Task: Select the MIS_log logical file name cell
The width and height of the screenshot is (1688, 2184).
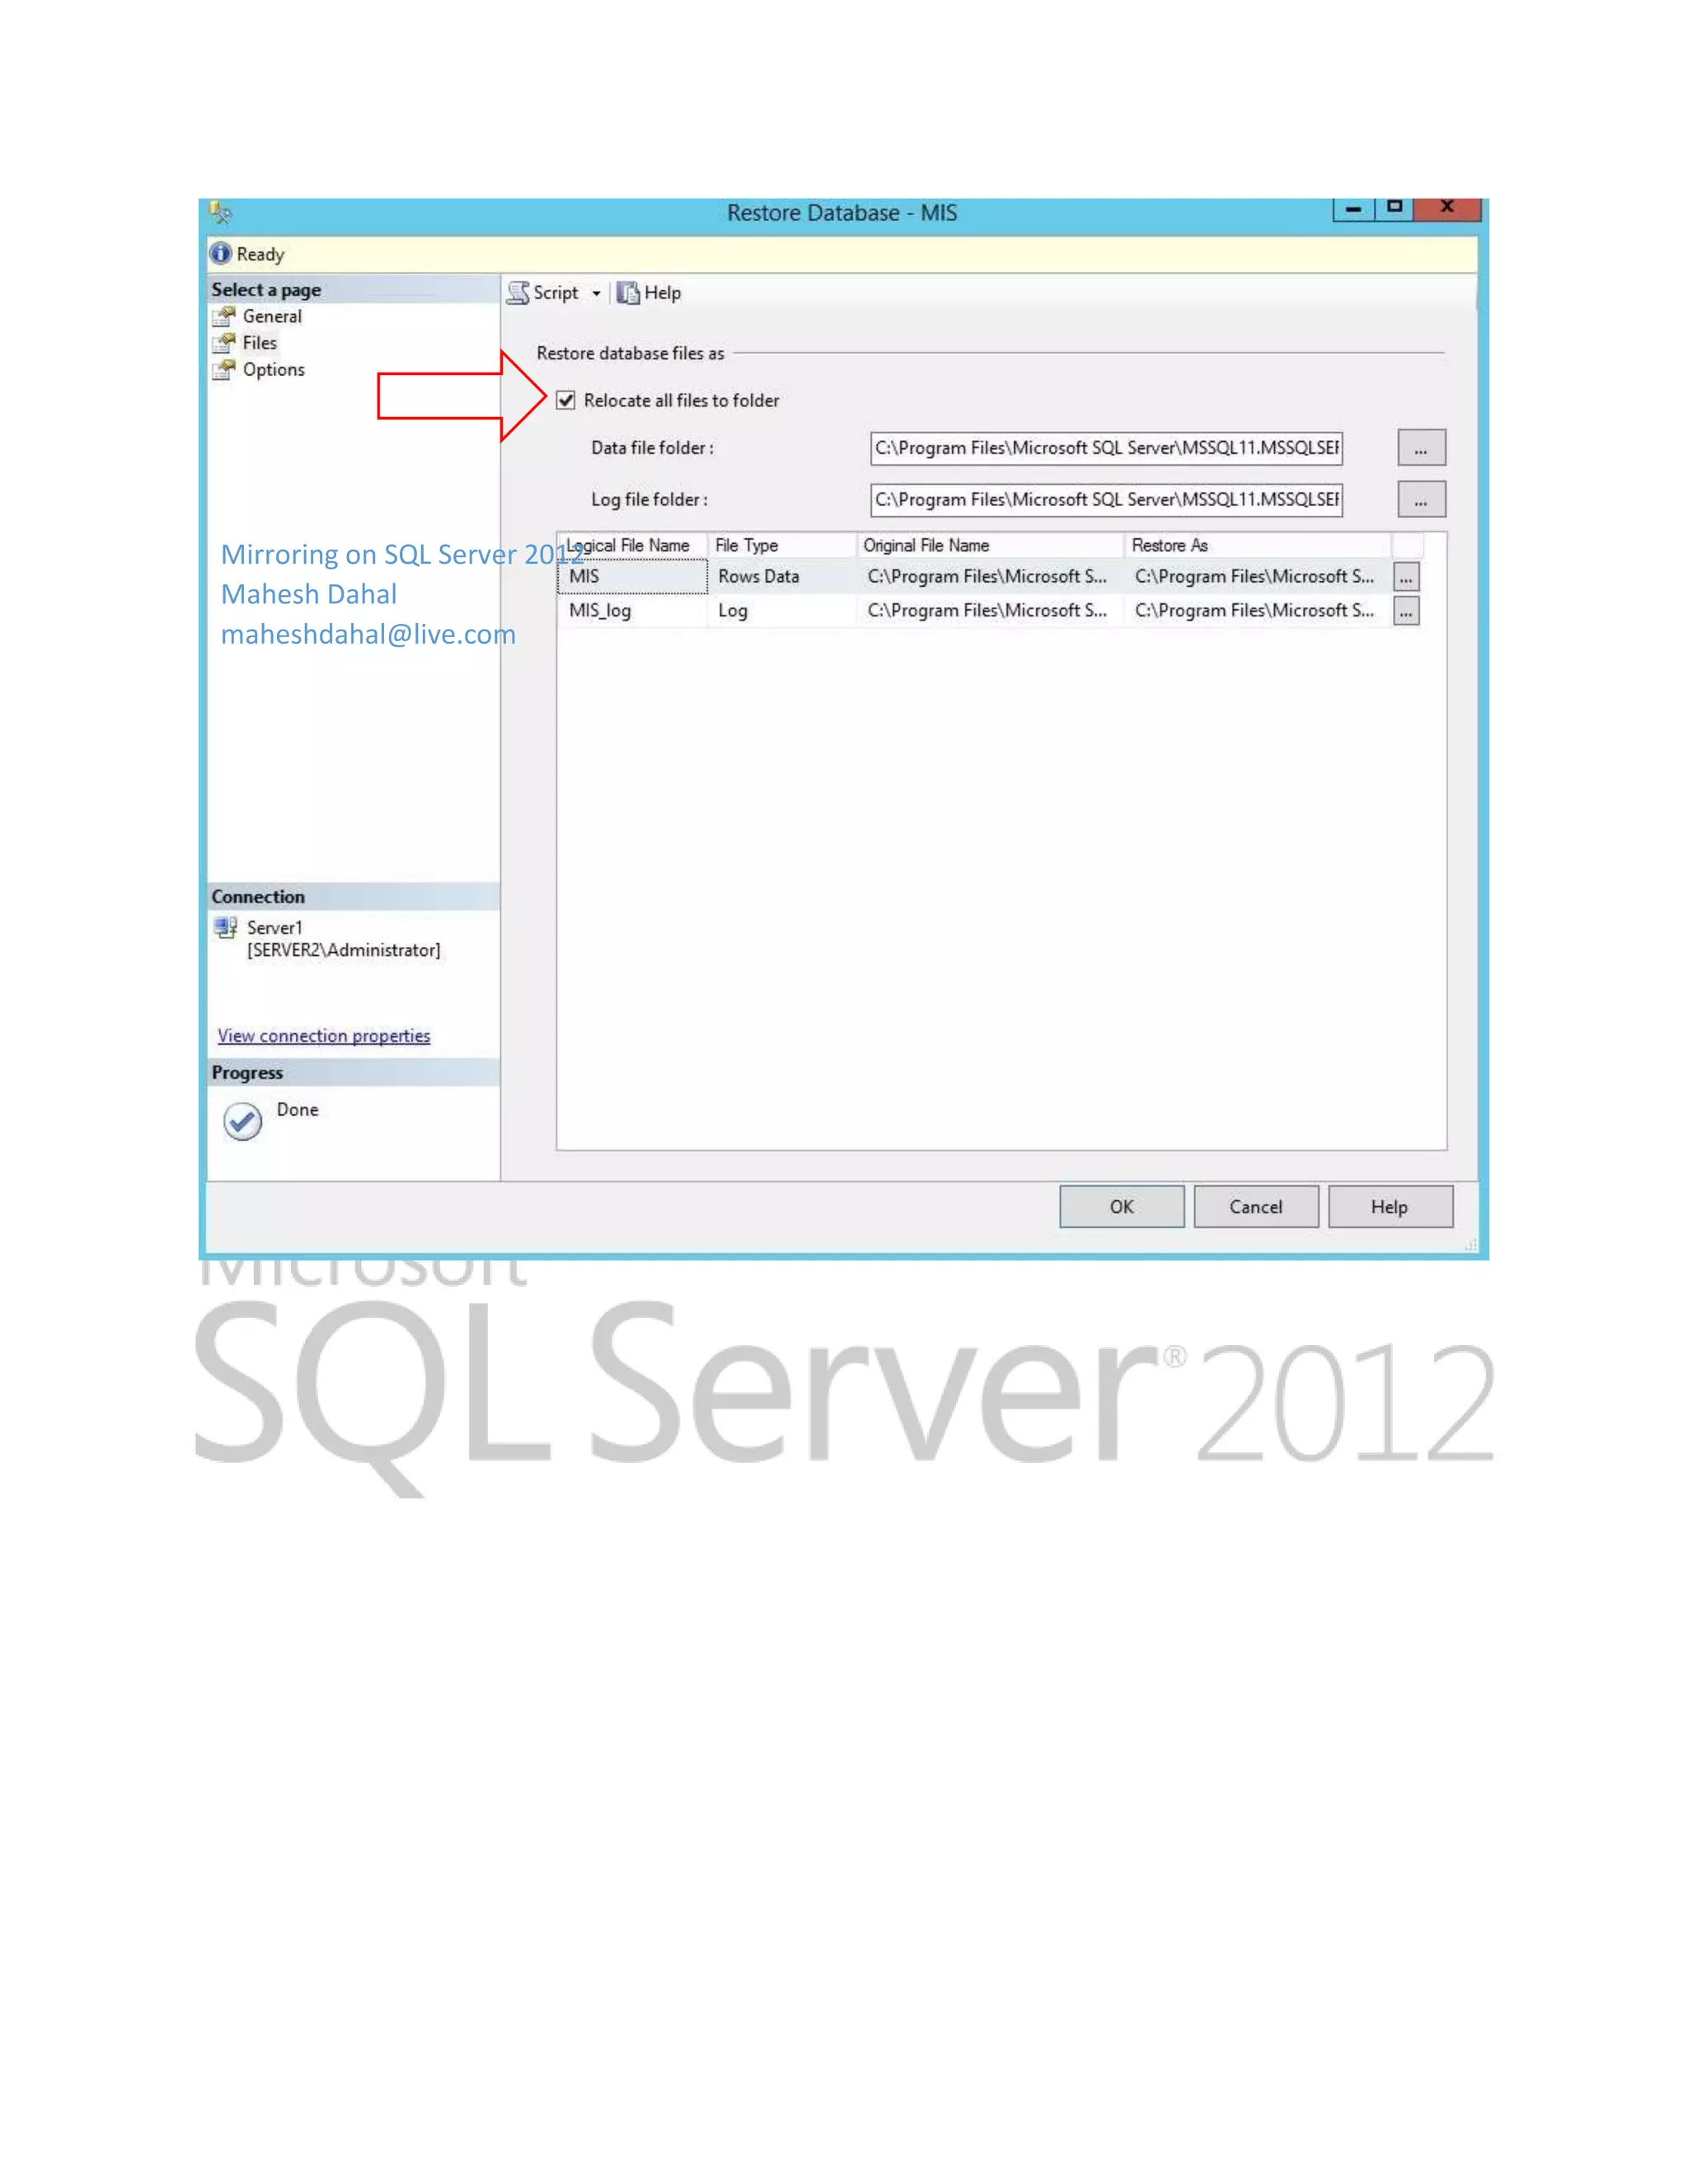Action: click(633, 611)
